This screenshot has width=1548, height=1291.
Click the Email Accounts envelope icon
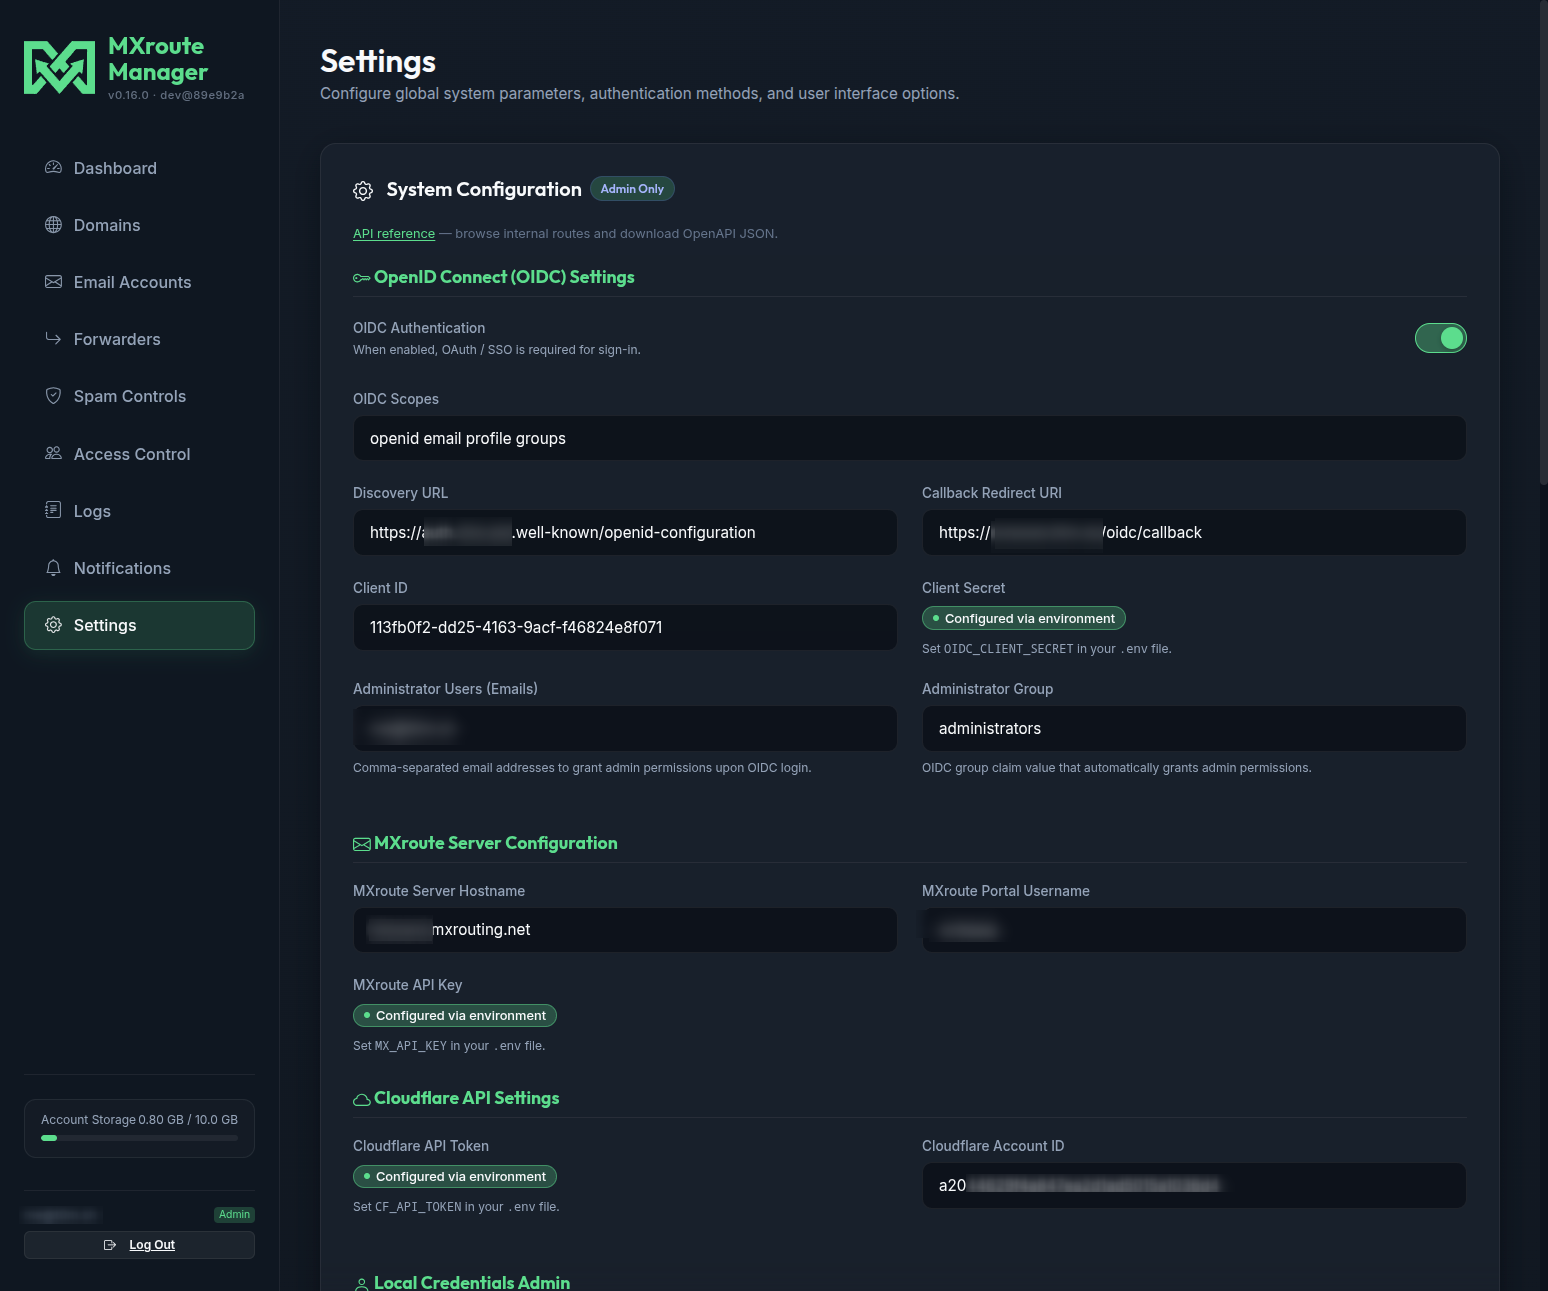coord(53,281)
